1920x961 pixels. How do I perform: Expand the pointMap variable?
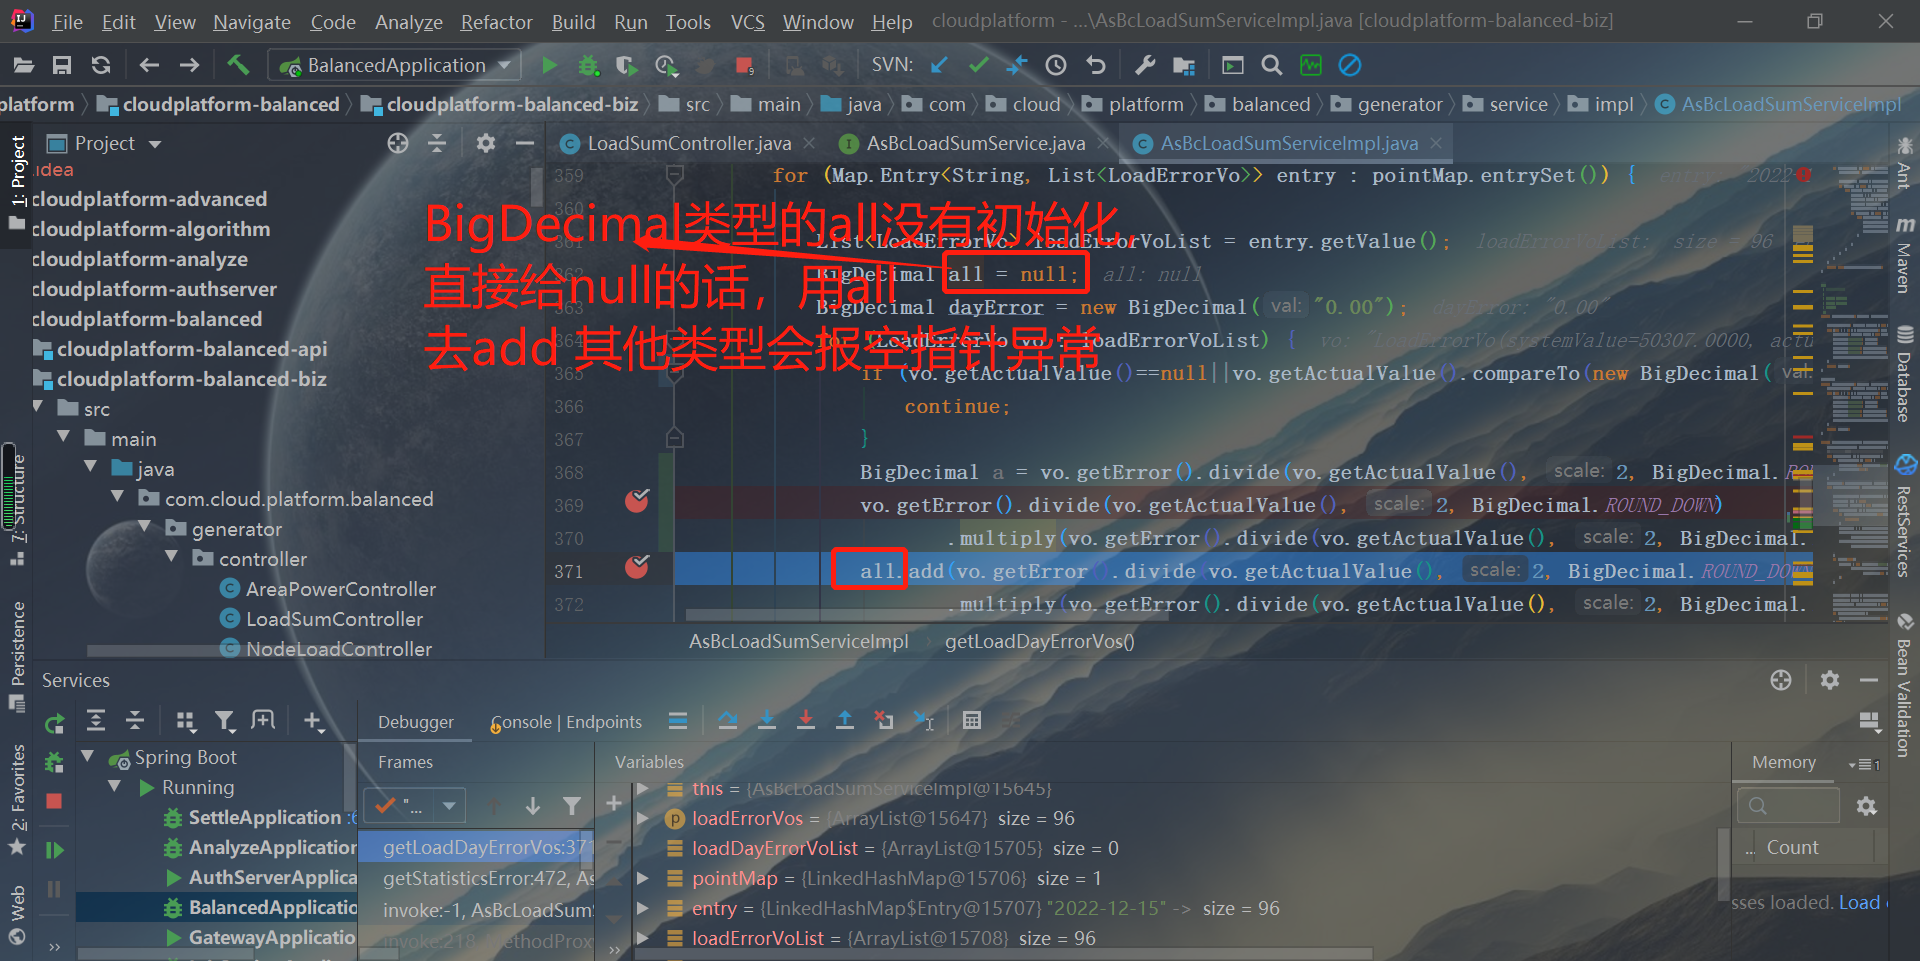click(643, 878)
